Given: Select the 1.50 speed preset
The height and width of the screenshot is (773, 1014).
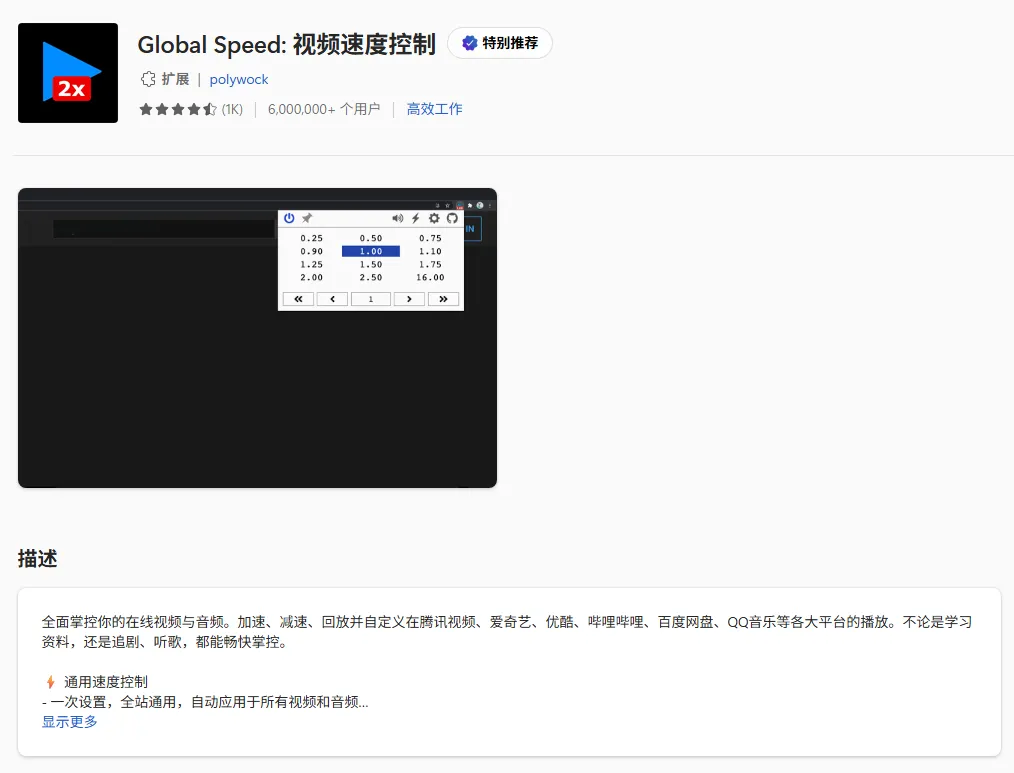Looking at the screenshot, I should pos(371,264).
